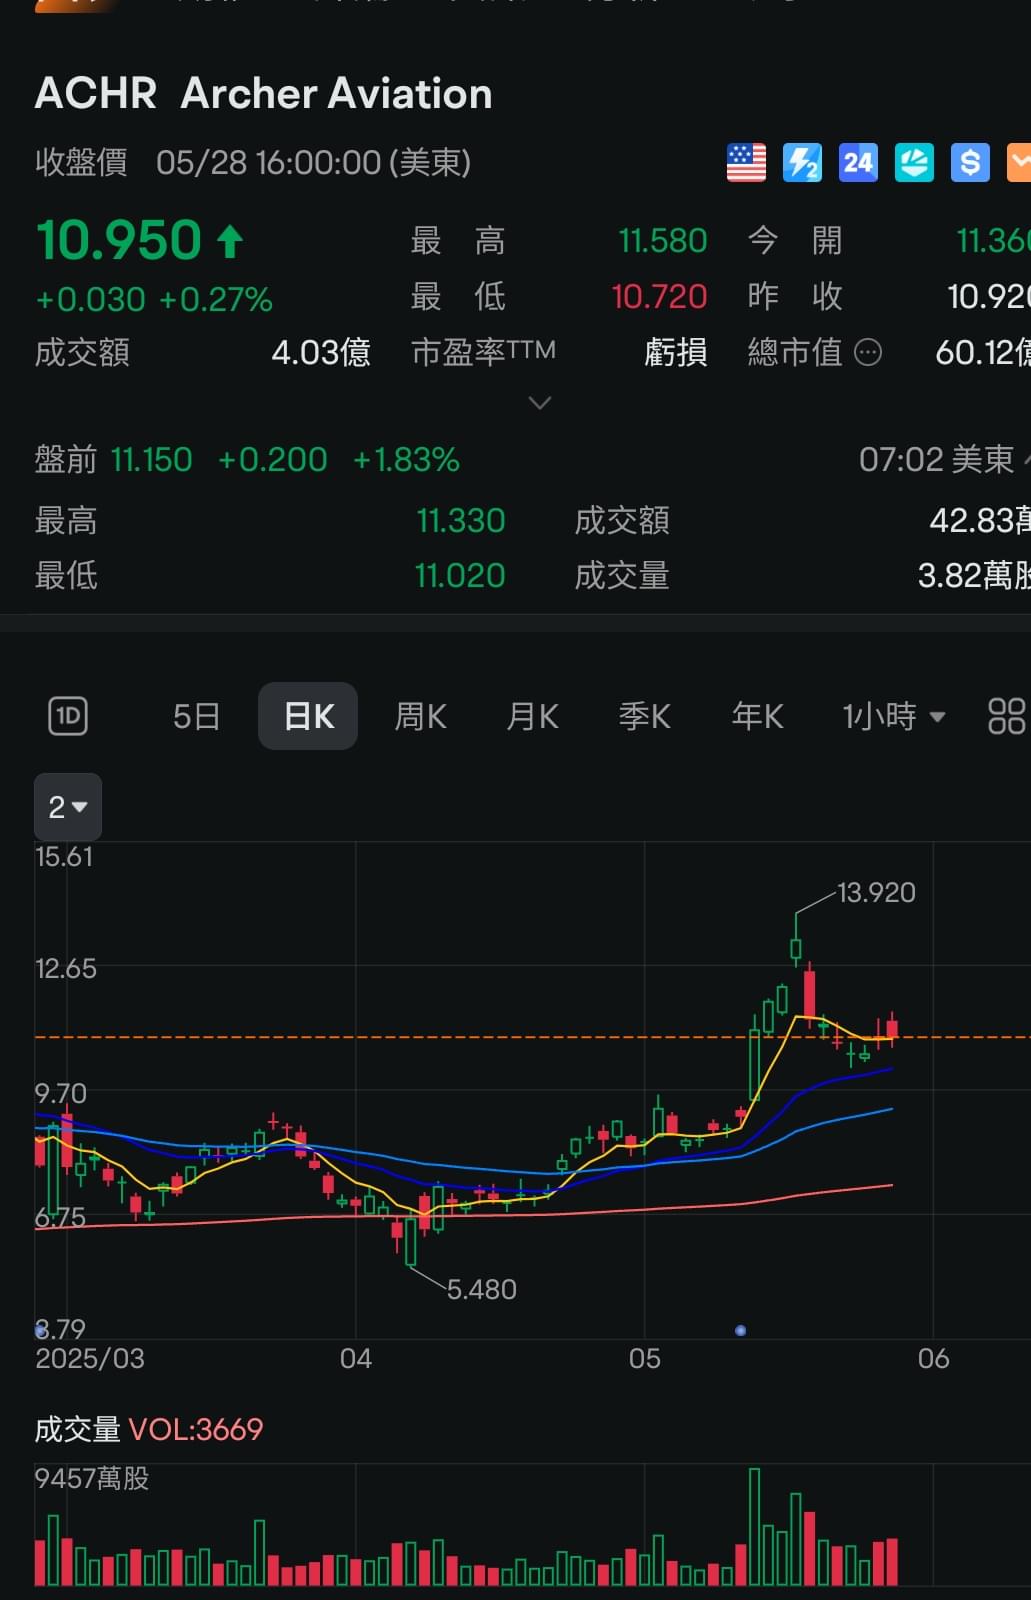This screenshot has width=1031, height=1600.
Task: Tap the VOL:3669 volume reading
Action: (196, 1430)
